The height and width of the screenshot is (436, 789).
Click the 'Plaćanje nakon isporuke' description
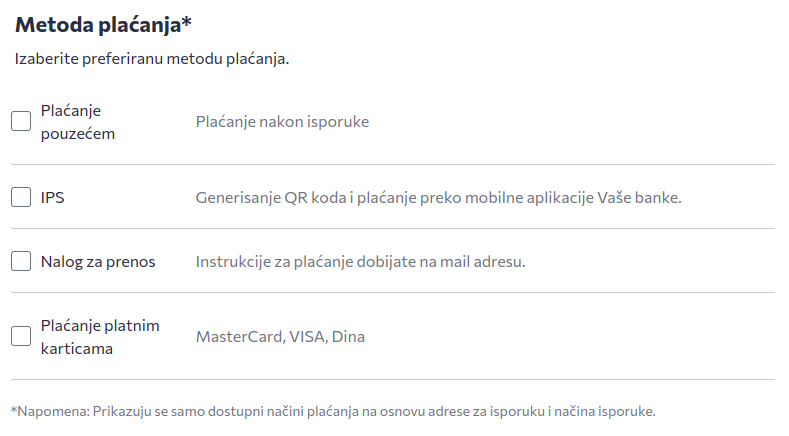tap(282, 121)
